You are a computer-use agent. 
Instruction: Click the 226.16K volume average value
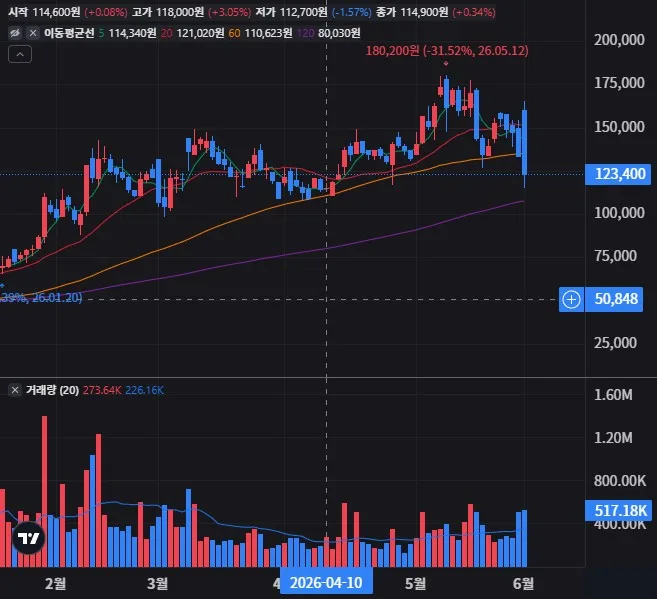(145, 390)
